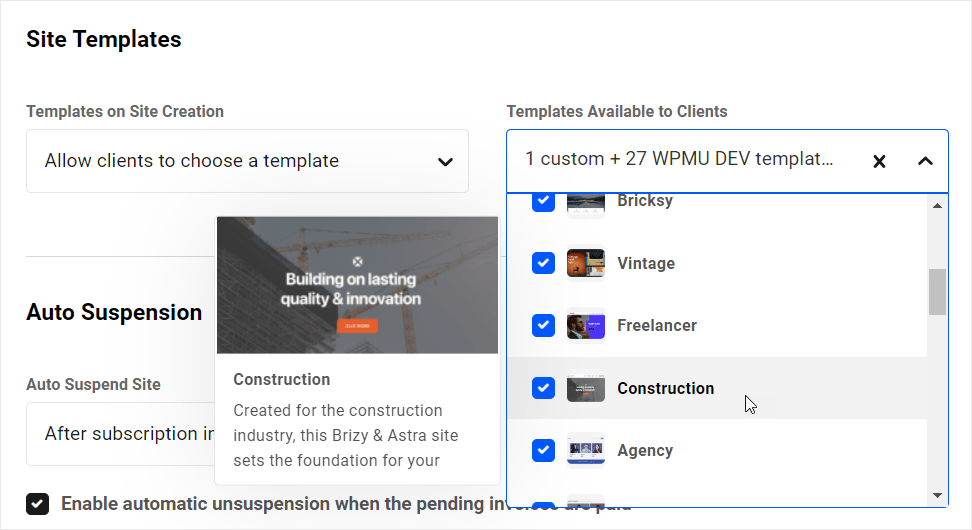Screen dimensions: 972x530
Task: Click the template list scroll down arrow
Action: [937, 495]
